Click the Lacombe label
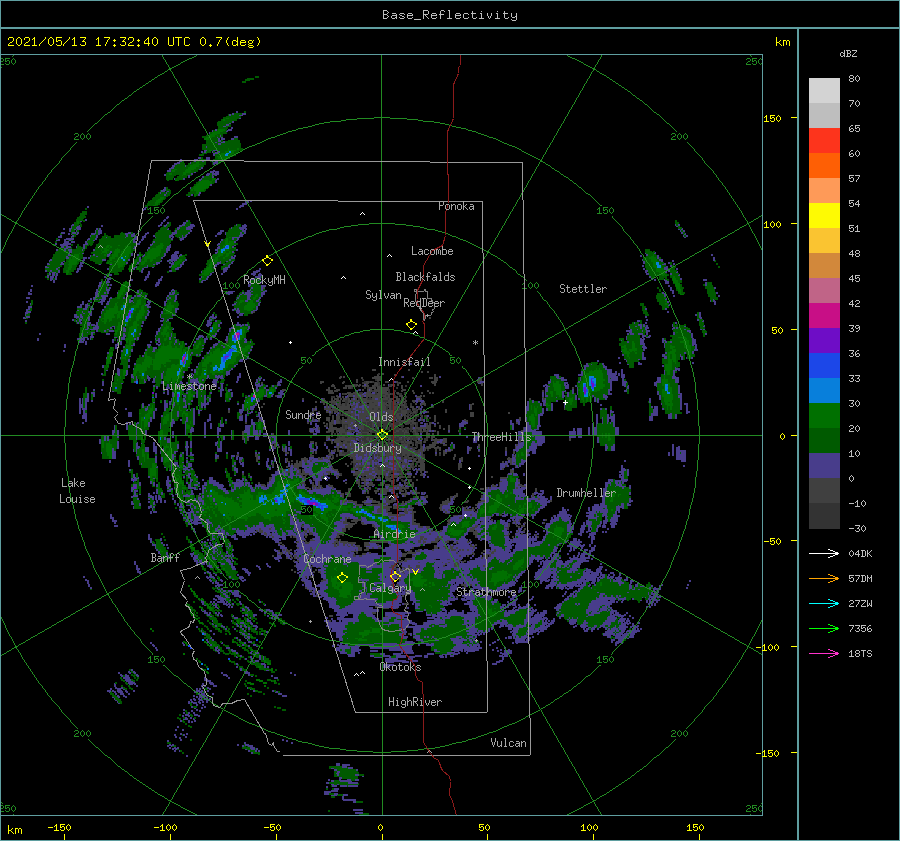The height and width of the screenshot is (841, 900). tap(432, 251)
